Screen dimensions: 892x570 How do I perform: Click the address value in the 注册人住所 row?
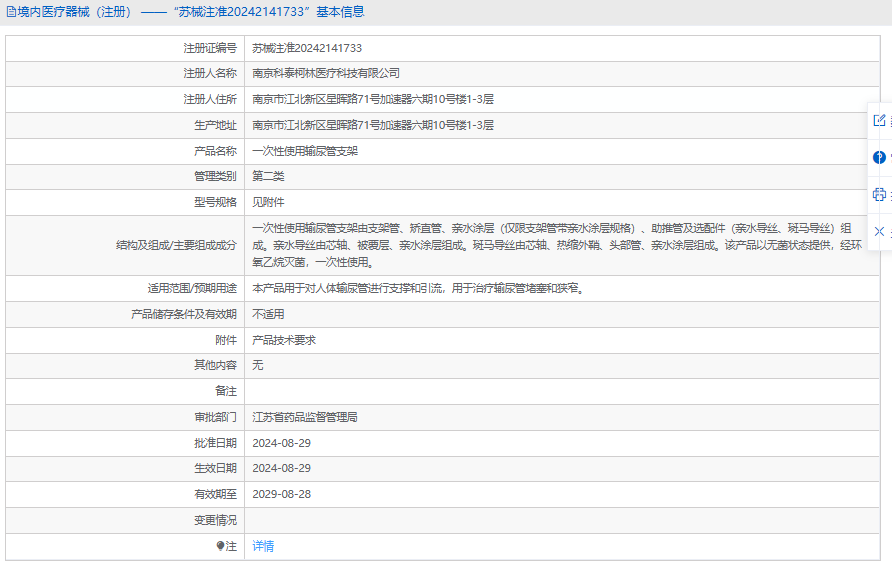373,100
